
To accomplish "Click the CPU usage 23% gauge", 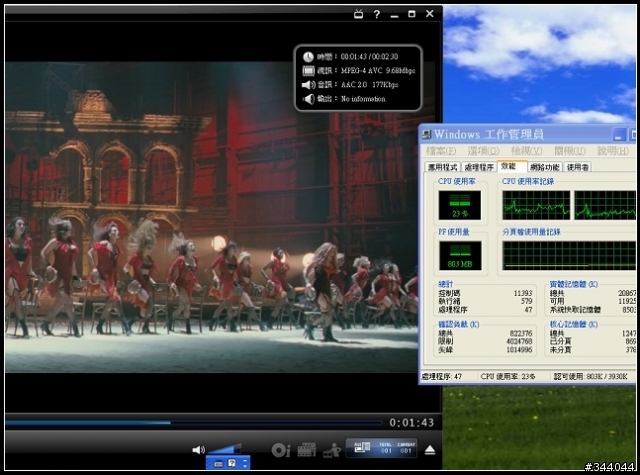I will pos(460,205).
